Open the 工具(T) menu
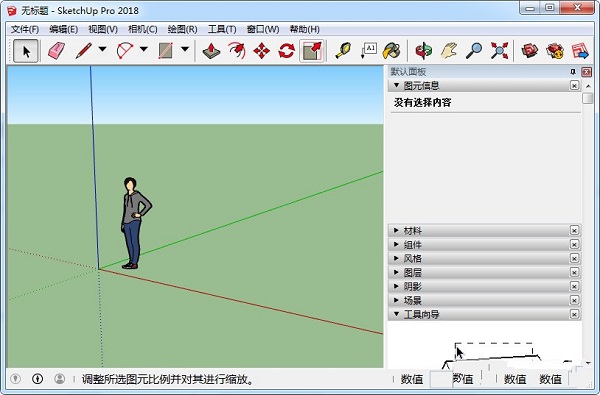This screenshot has width=600, height=395. pos(222,29)
